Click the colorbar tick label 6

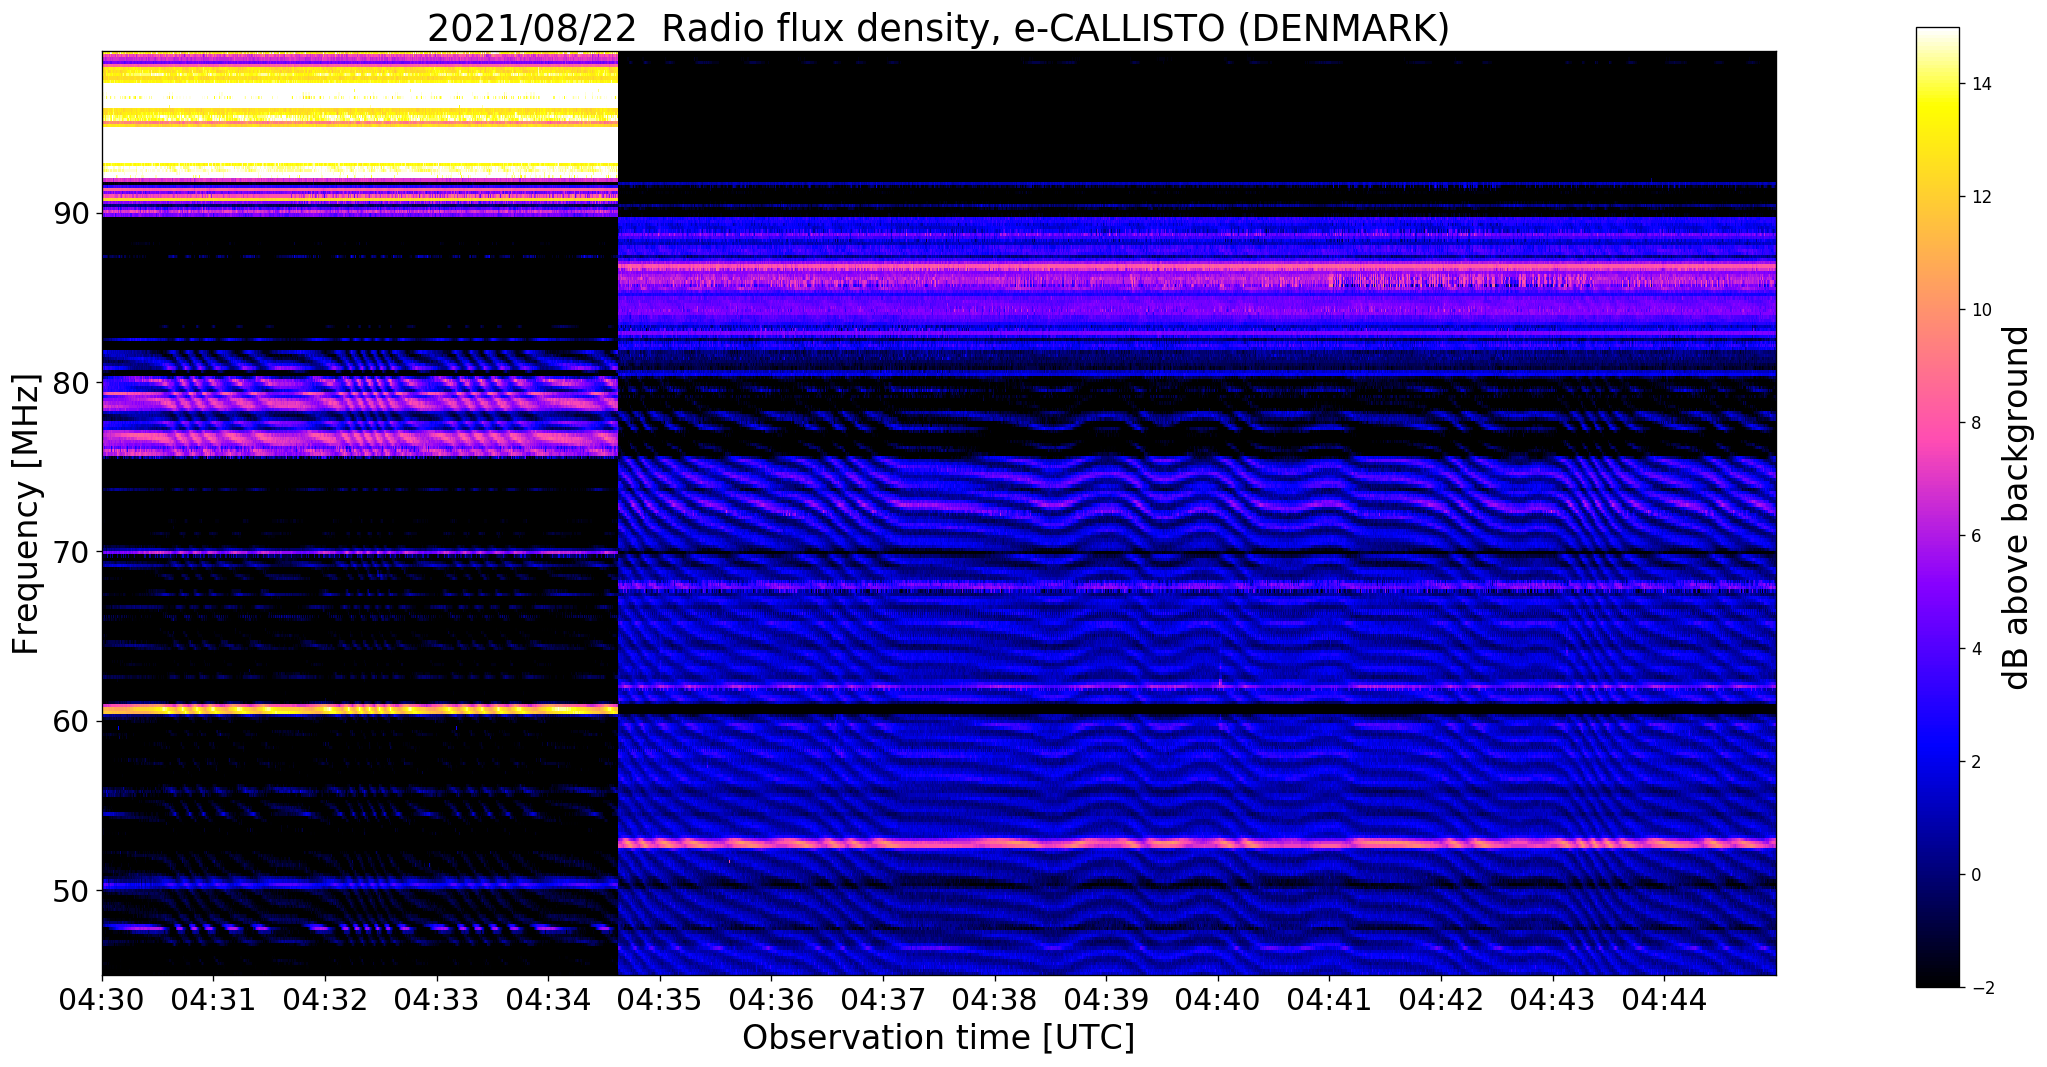click(1975, 536)
